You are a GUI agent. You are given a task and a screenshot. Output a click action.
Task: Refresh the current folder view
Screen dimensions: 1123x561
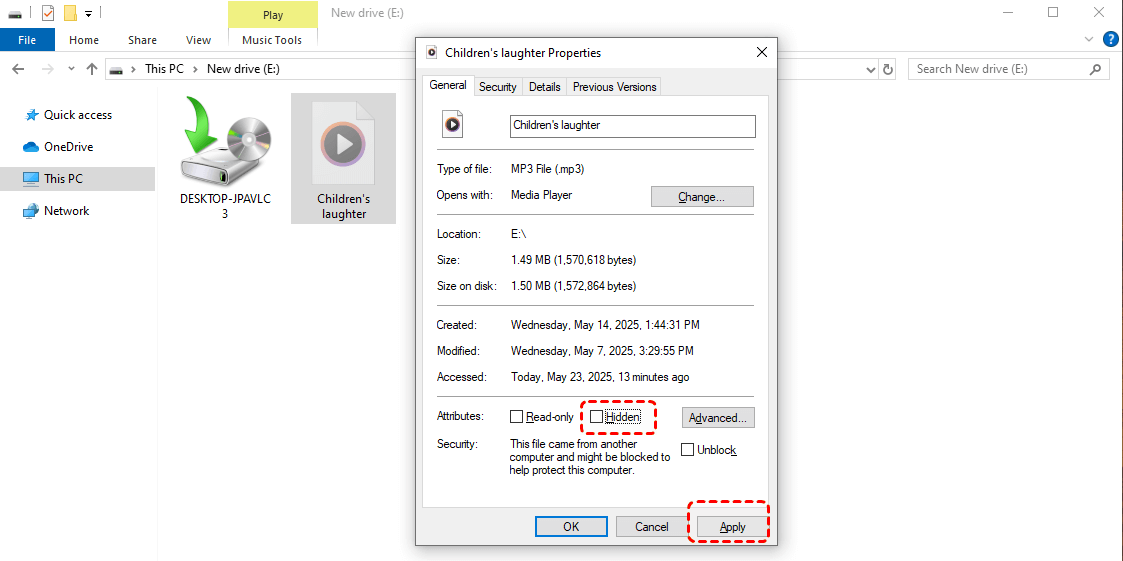tap(888, 69)
